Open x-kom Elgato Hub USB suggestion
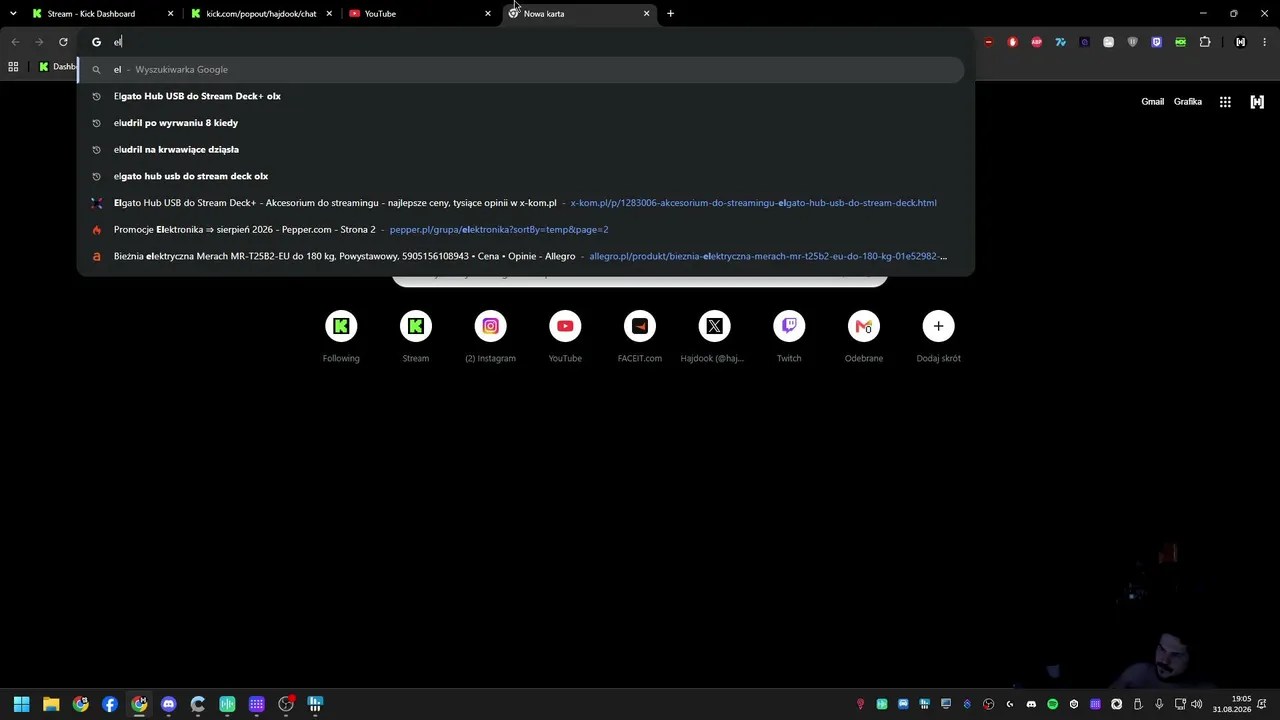The image size is (1280, 720). [x=521, y=203]
